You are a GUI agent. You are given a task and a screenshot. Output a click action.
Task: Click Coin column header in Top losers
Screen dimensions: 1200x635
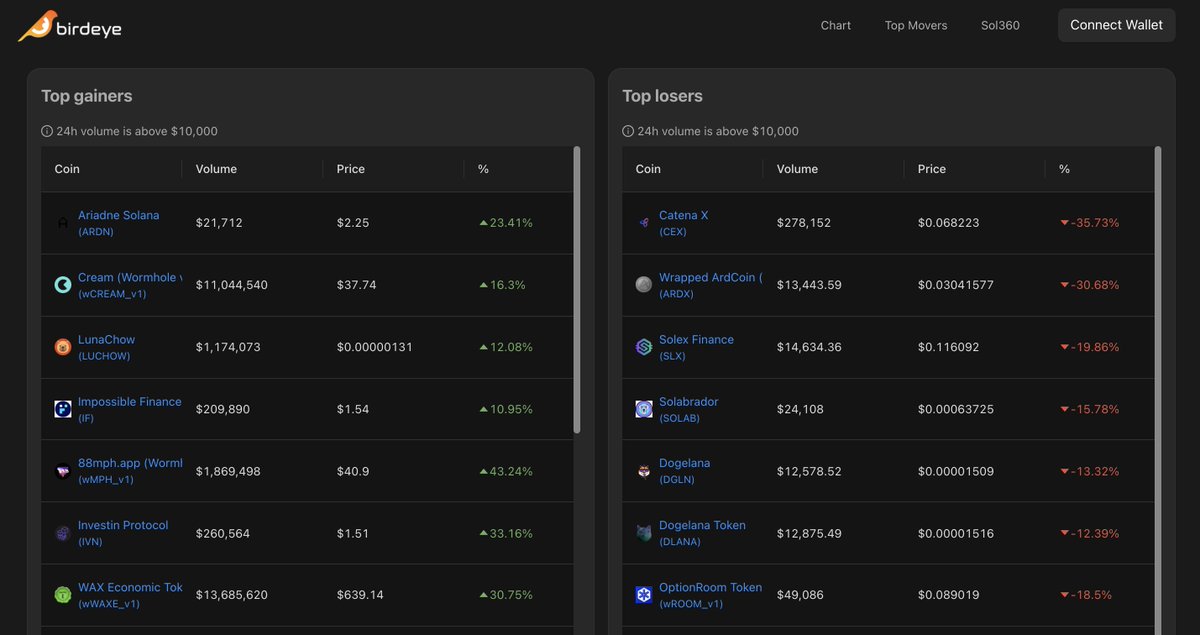click(x=648, y=169)
